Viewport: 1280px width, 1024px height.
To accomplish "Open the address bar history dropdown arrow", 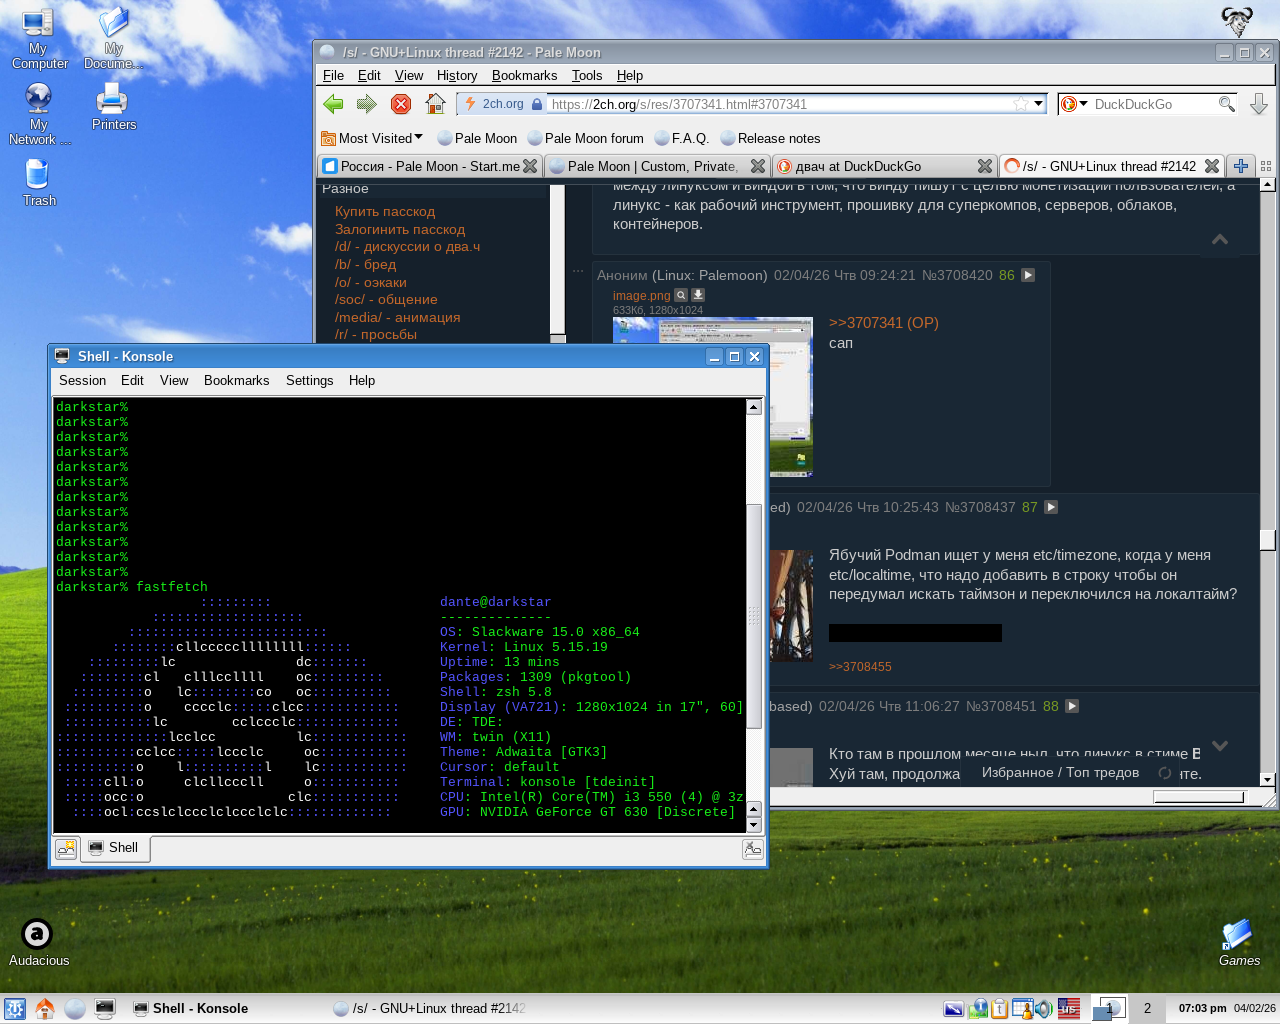I will click(x=1039, y=104).
